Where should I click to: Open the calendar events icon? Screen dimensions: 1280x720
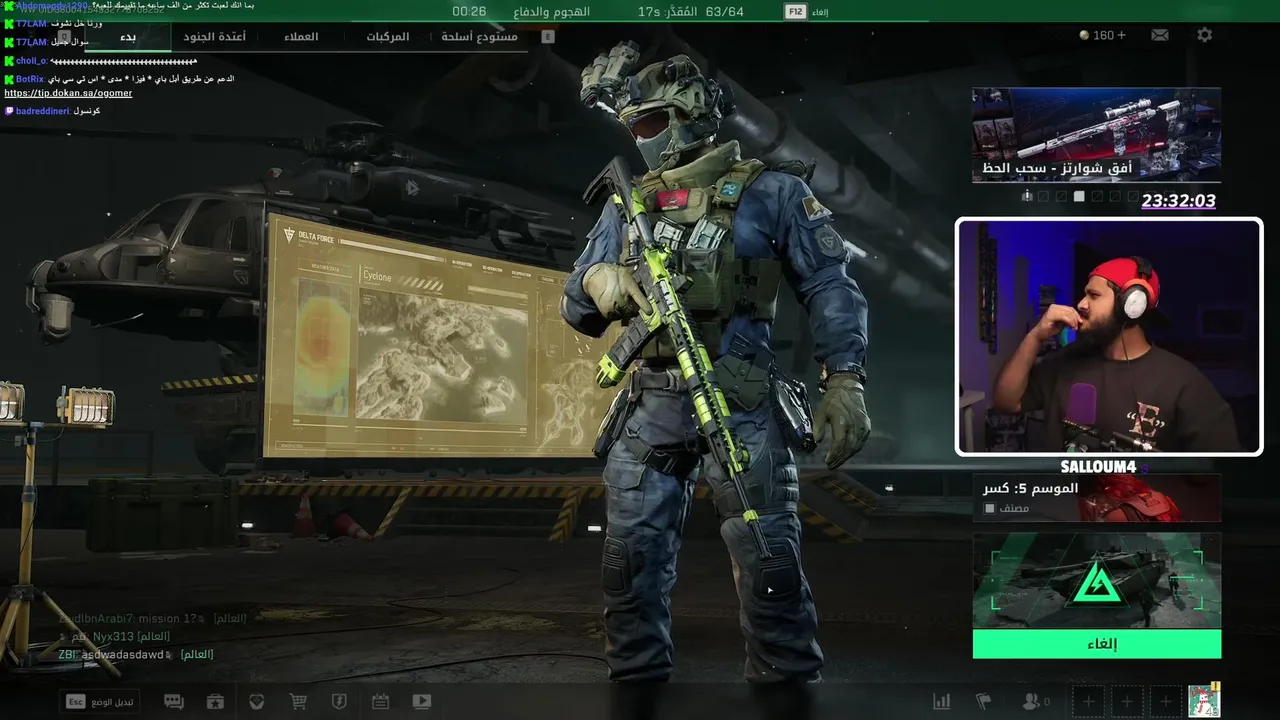380,702
